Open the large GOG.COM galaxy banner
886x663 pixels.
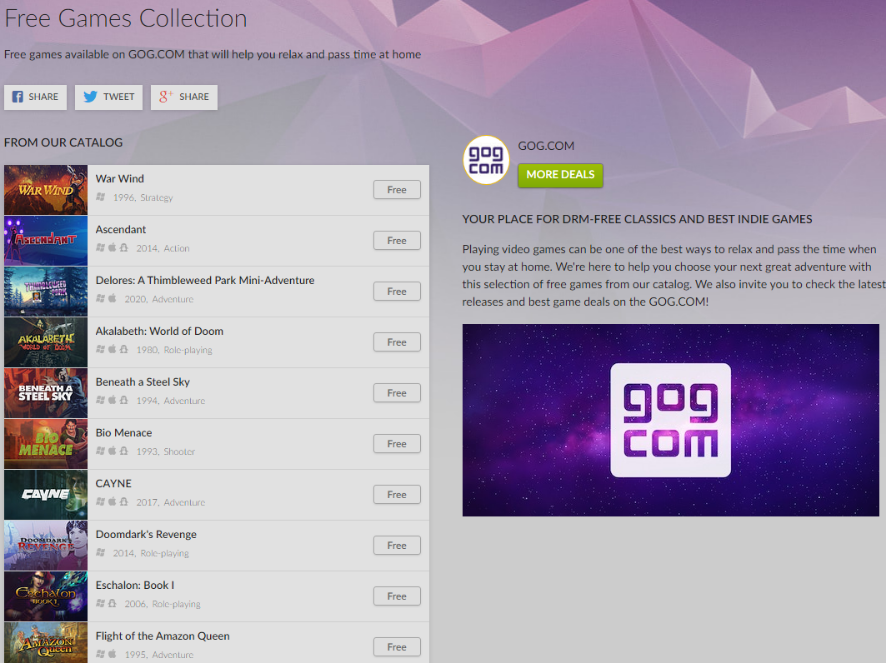671,420
